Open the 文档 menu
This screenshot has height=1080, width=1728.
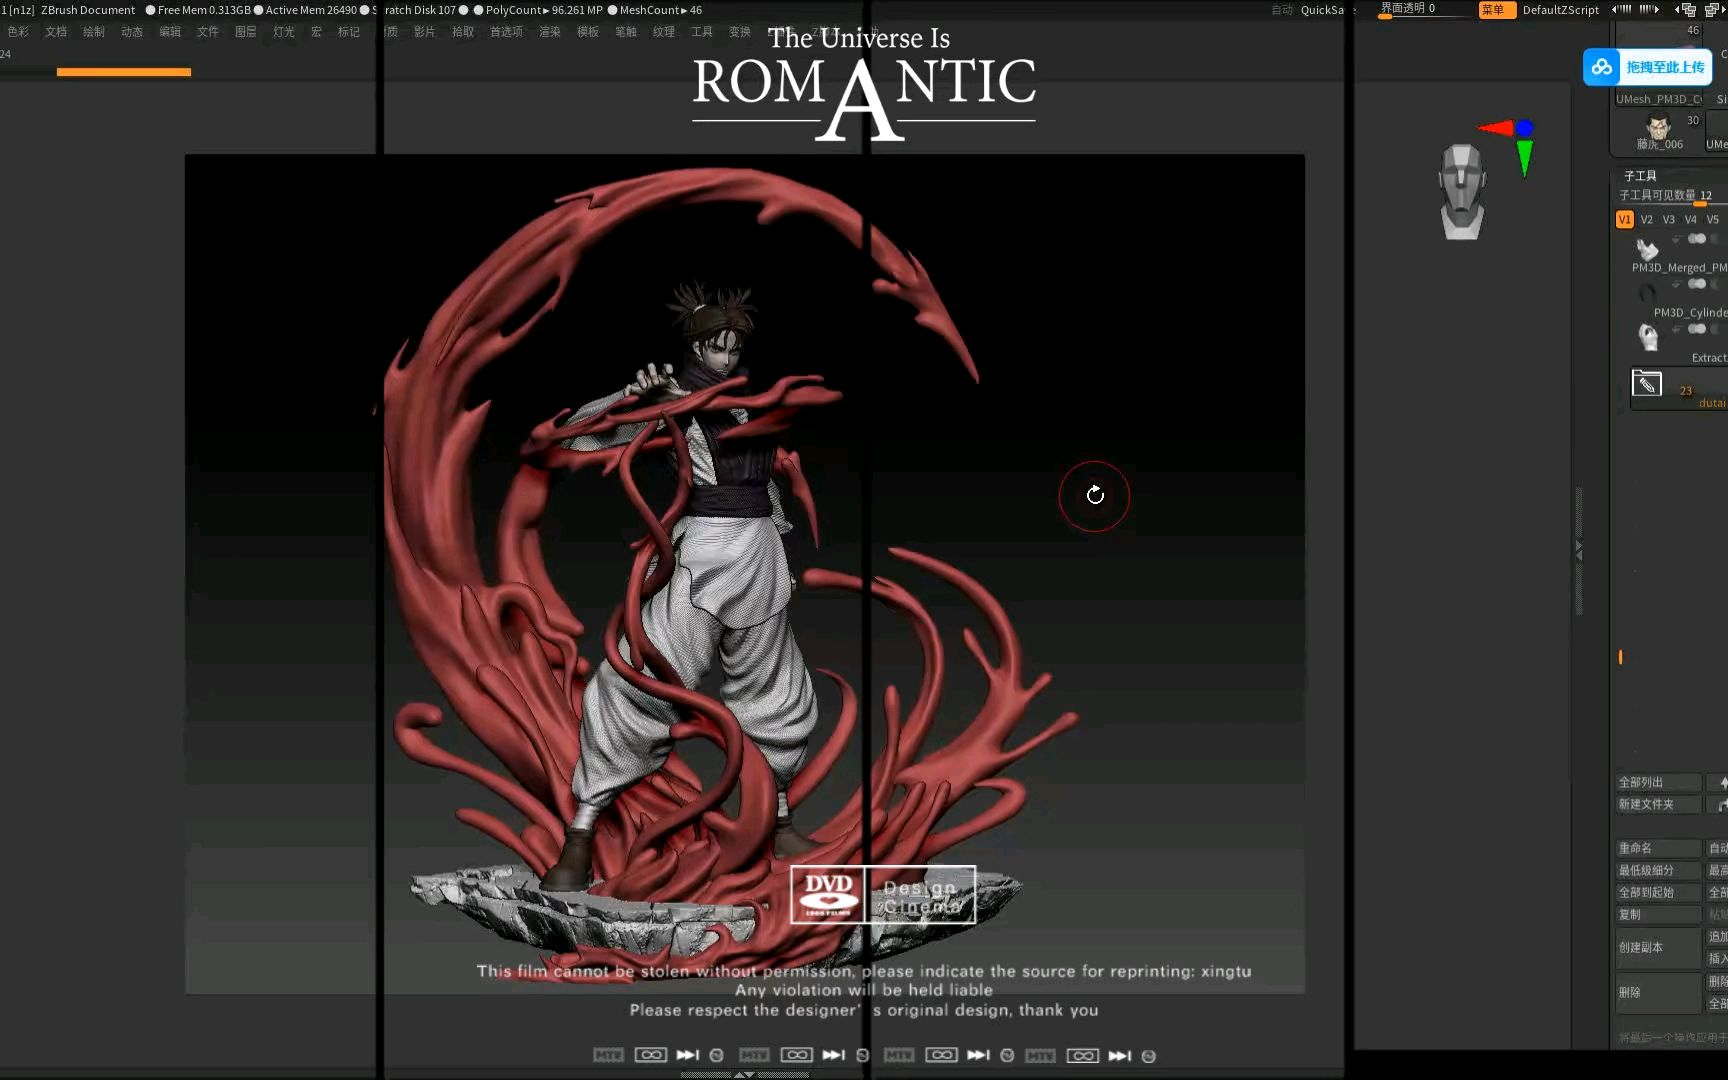(x=56, y=32)
